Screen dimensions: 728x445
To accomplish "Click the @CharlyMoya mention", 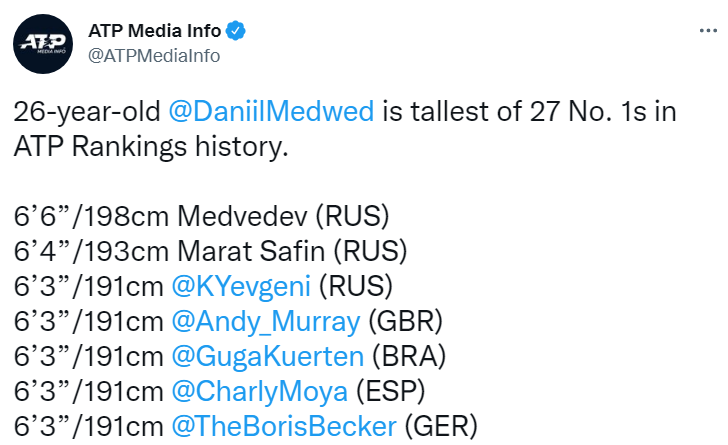I will tap(260, 392).
